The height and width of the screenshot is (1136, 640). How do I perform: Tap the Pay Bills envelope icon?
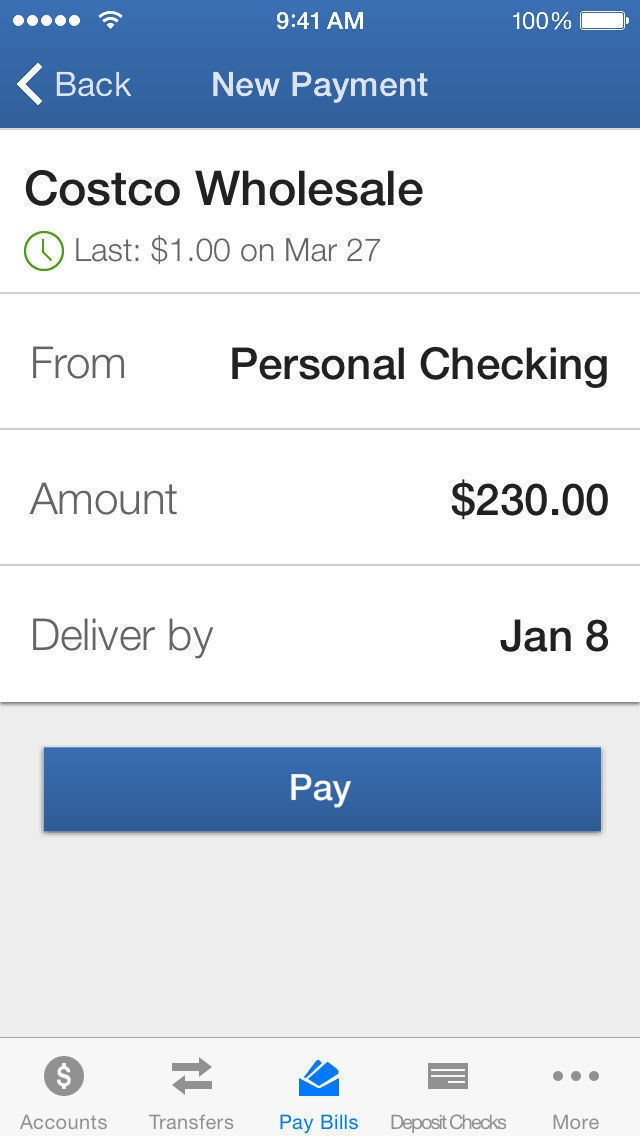coord(319,1077)
